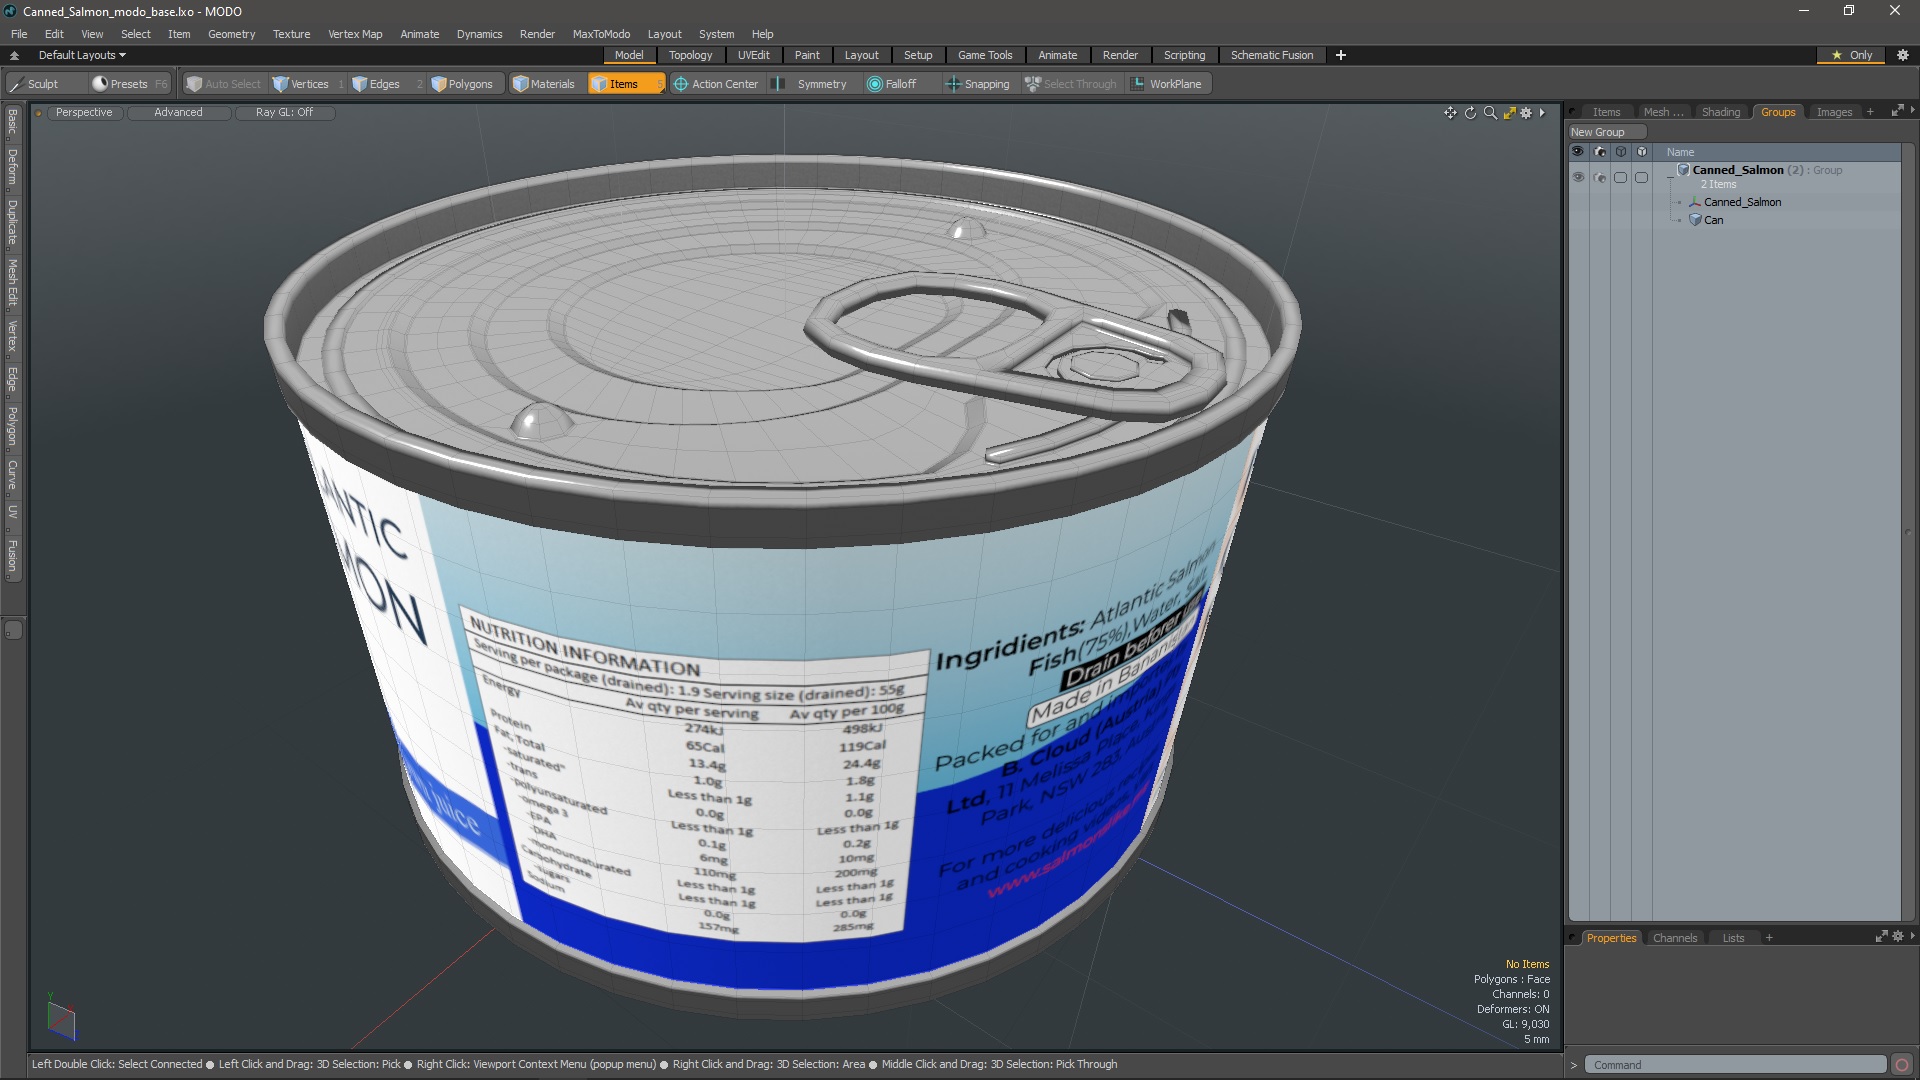The width and height of the screenshot is (1920, 1080).
Task: Open the viewport settings gear
Action: click(x=1526, y=113)
